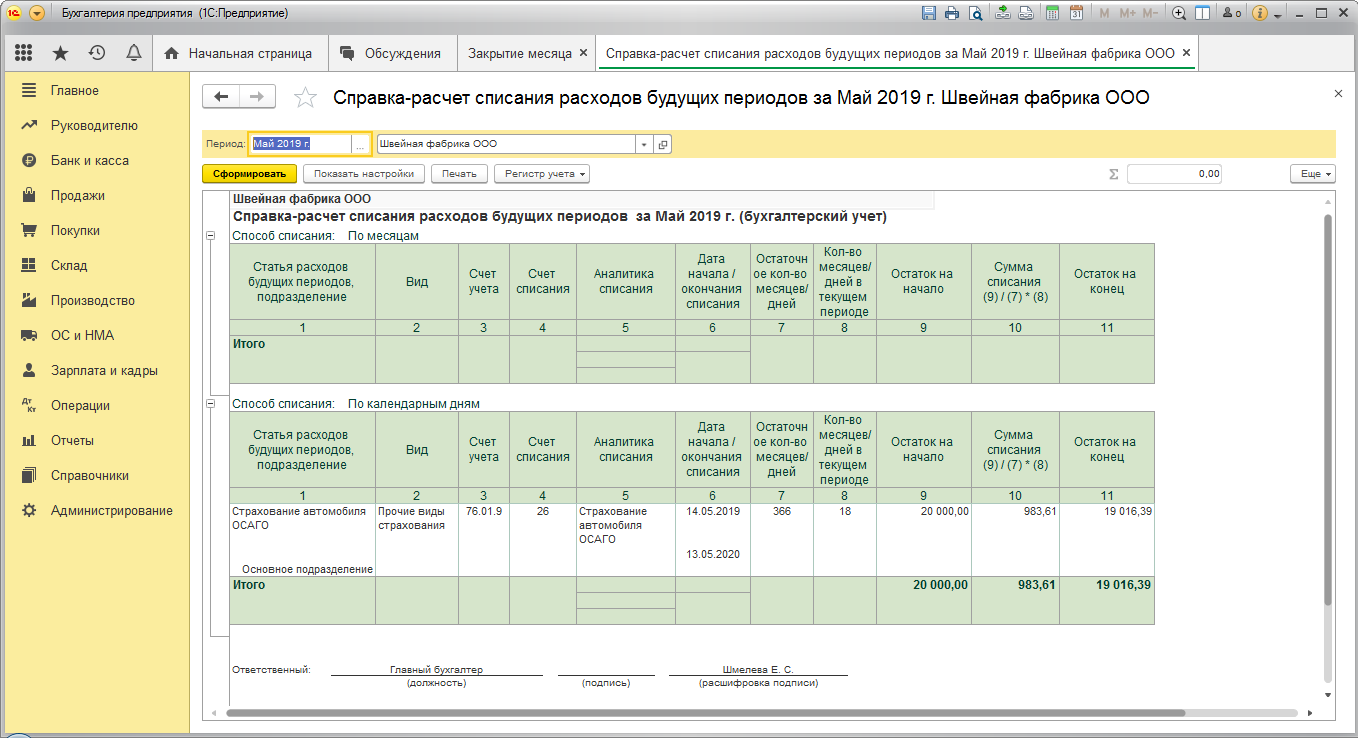Switch to the 'Закрытие месяца' tab
1358x738 pixels.
click(519, 53)
